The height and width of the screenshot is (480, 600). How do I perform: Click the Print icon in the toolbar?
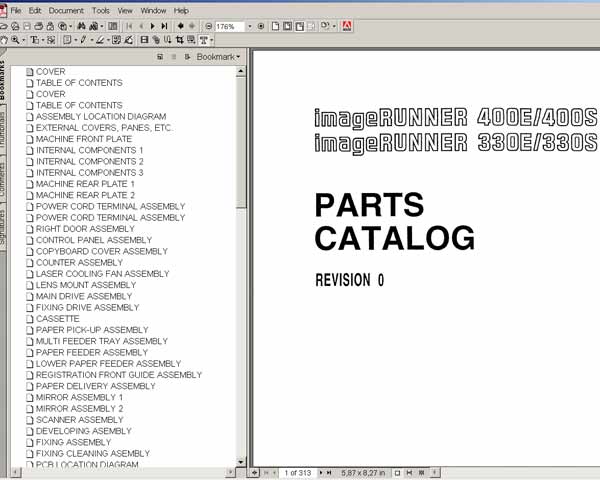[x=39, y=26]
